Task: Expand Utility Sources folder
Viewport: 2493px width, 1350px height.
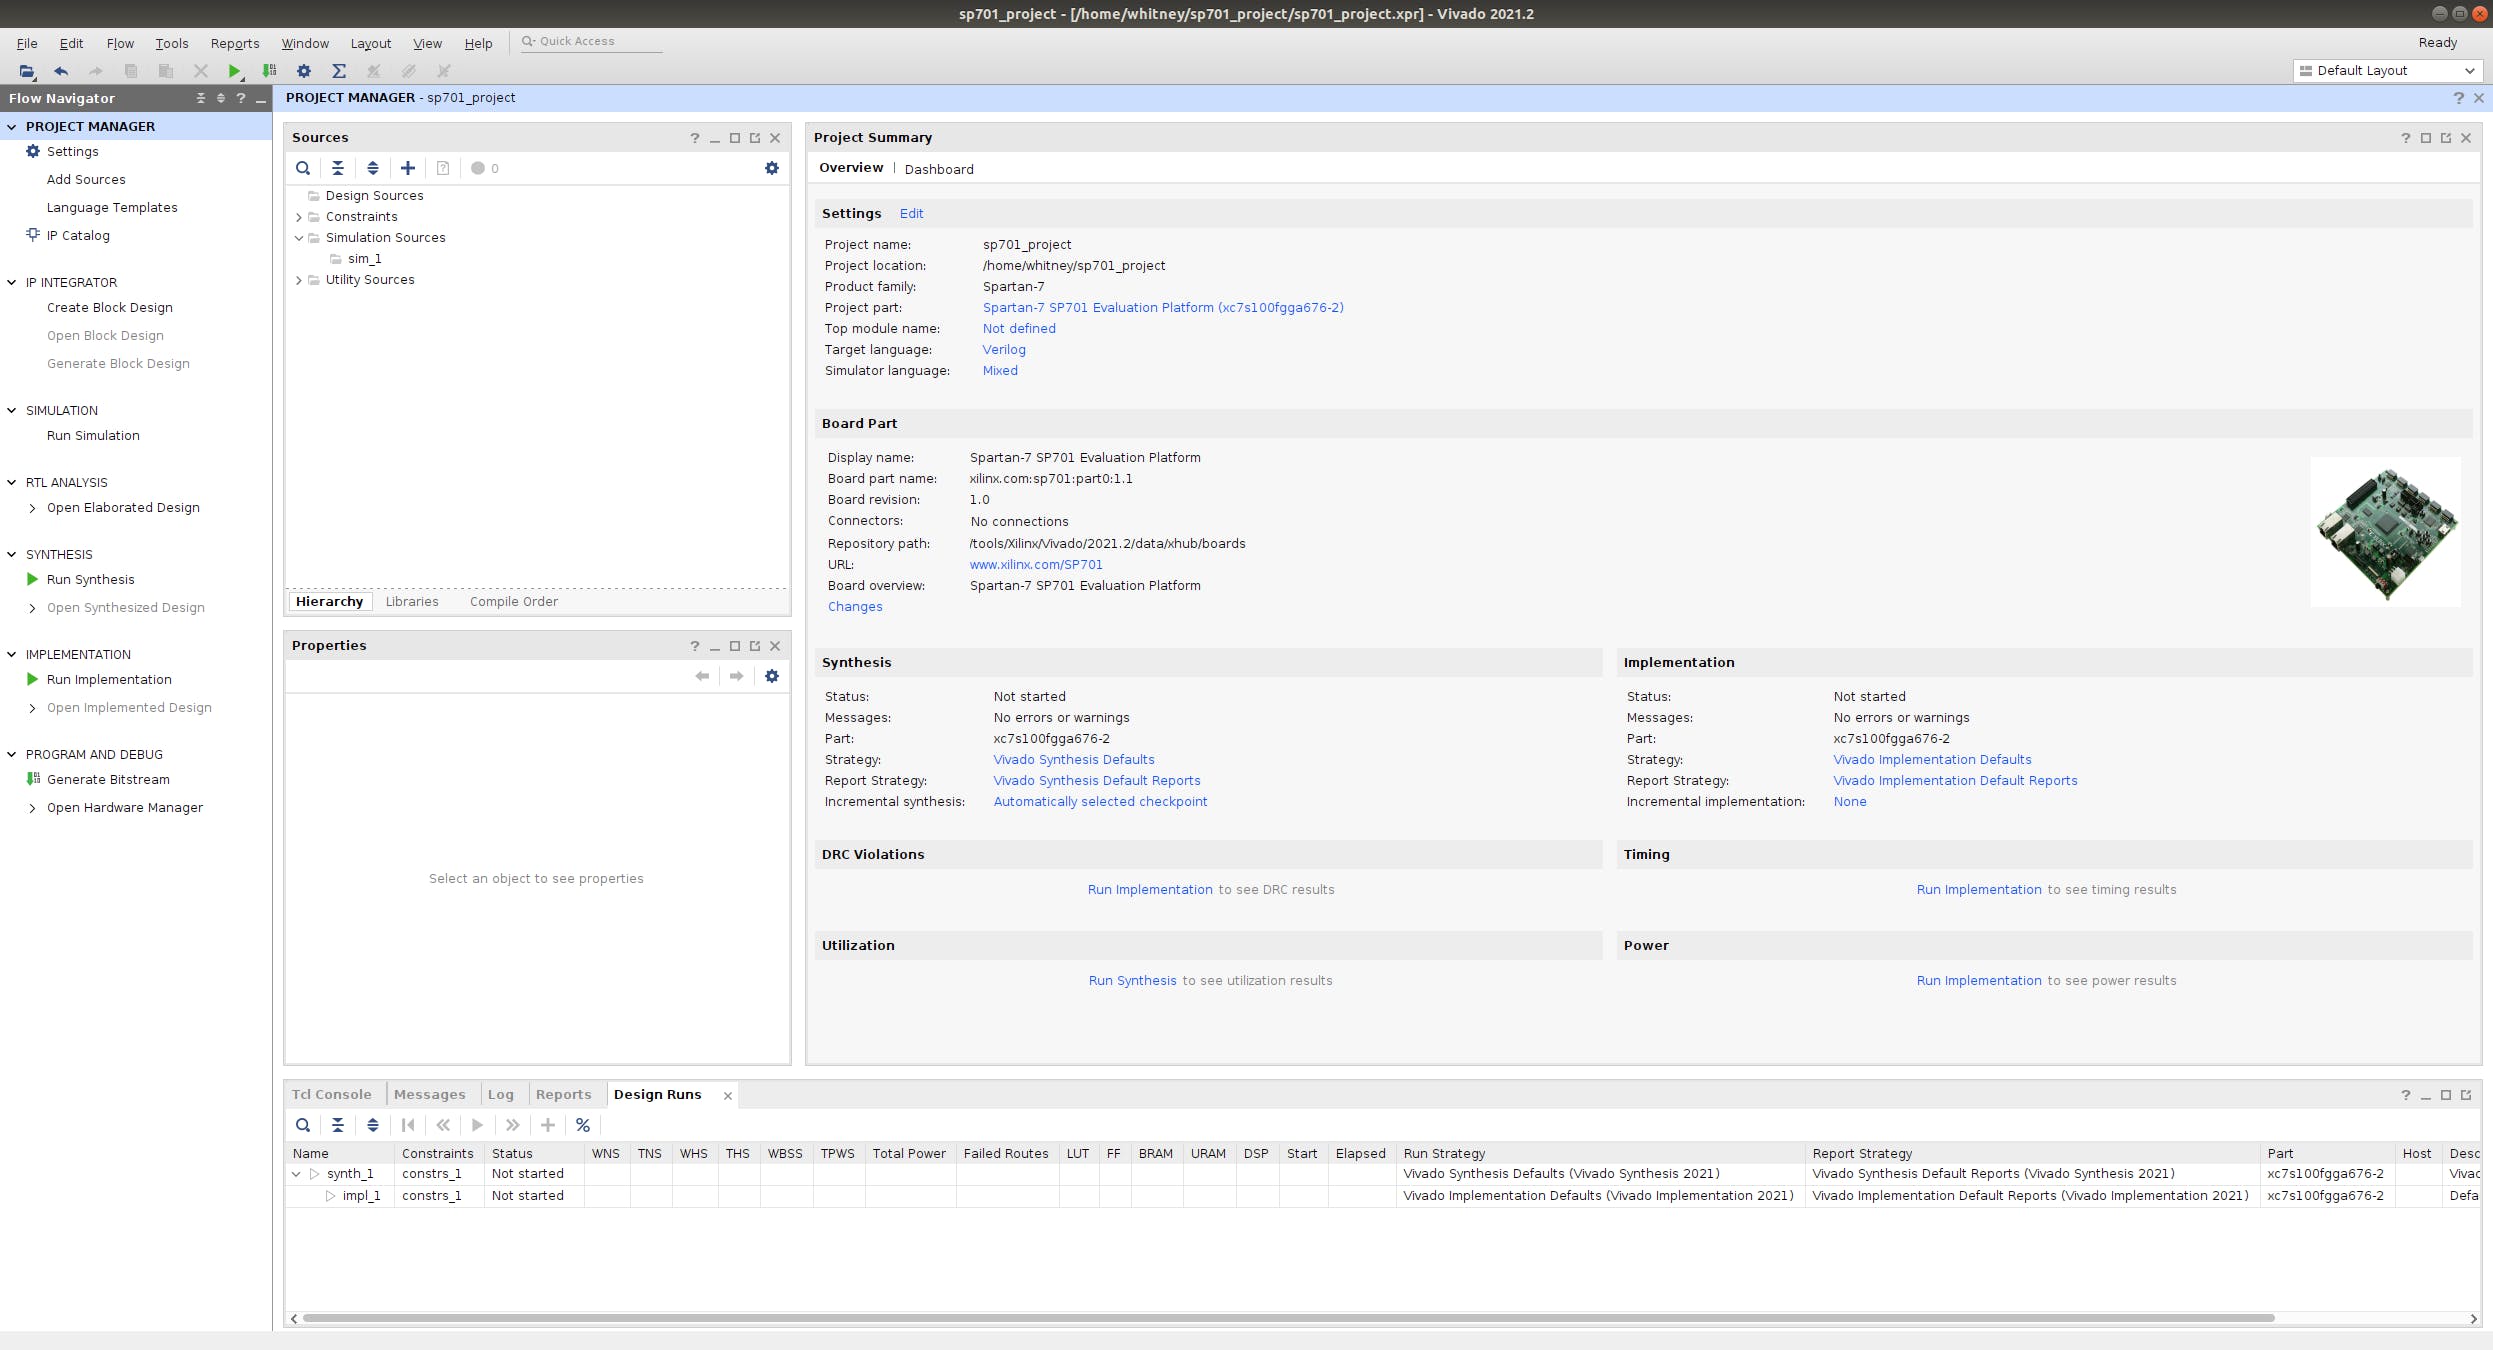Action: point(299,280)
